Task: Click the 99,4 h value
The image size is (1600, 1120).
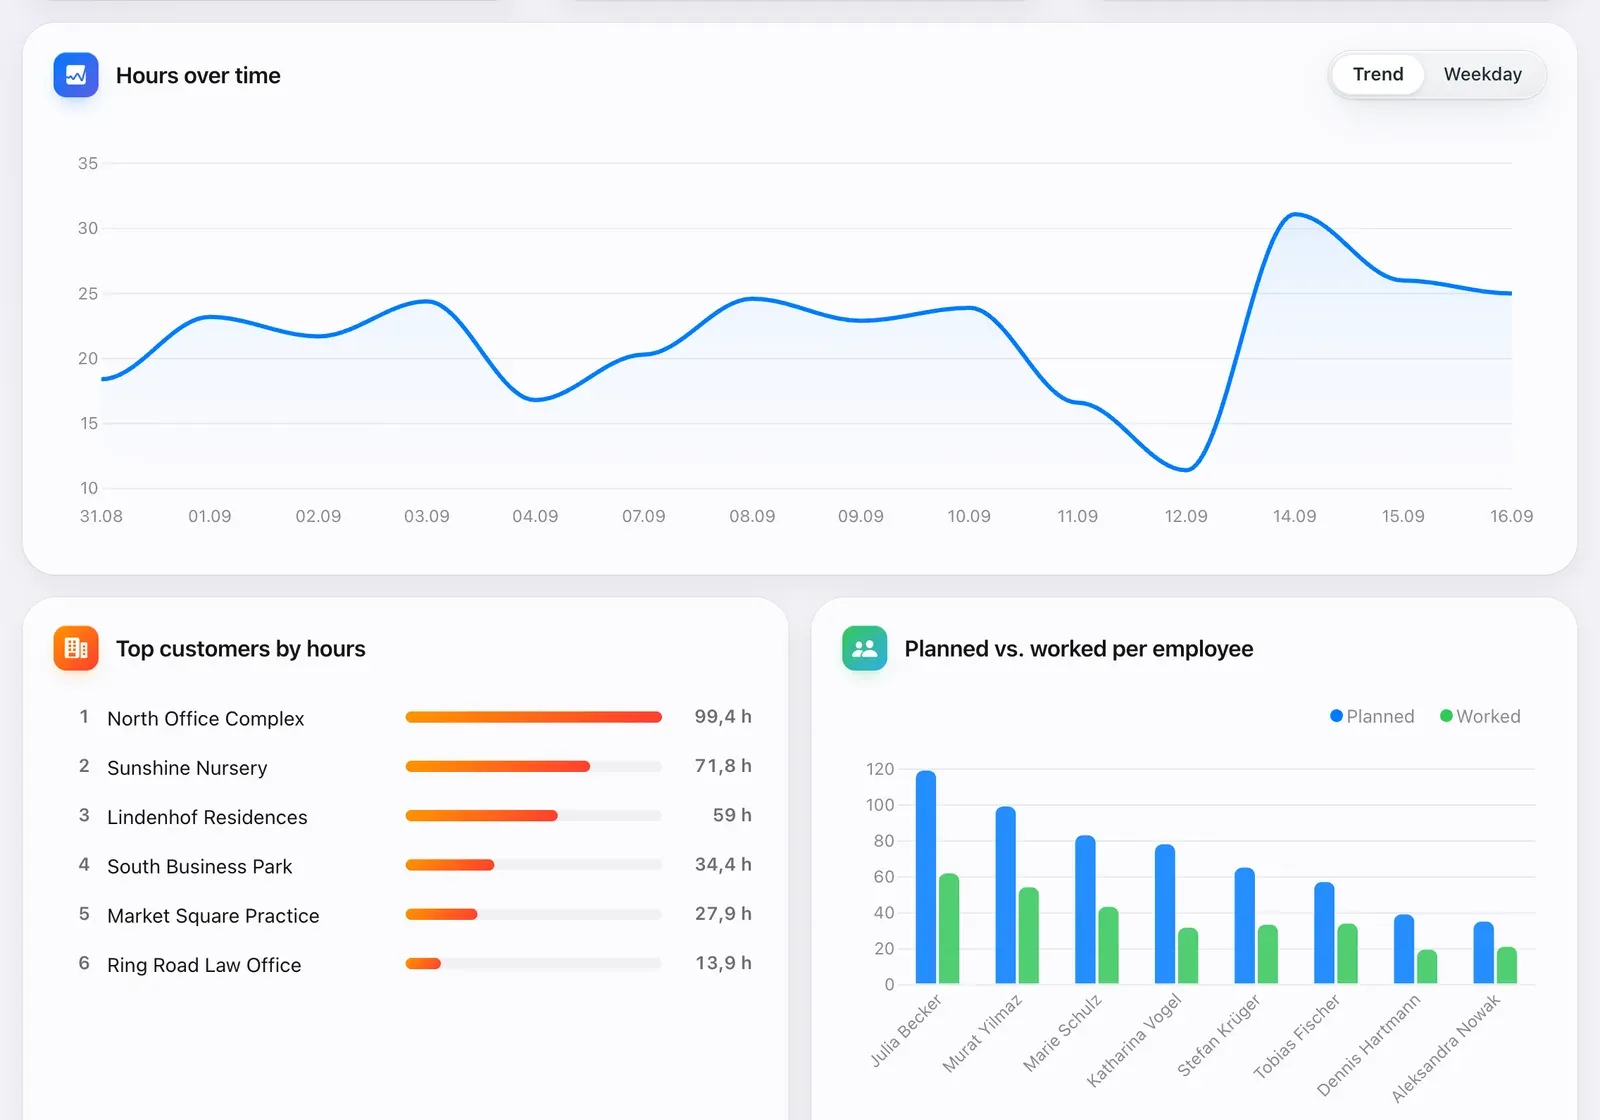Action: 723,716
